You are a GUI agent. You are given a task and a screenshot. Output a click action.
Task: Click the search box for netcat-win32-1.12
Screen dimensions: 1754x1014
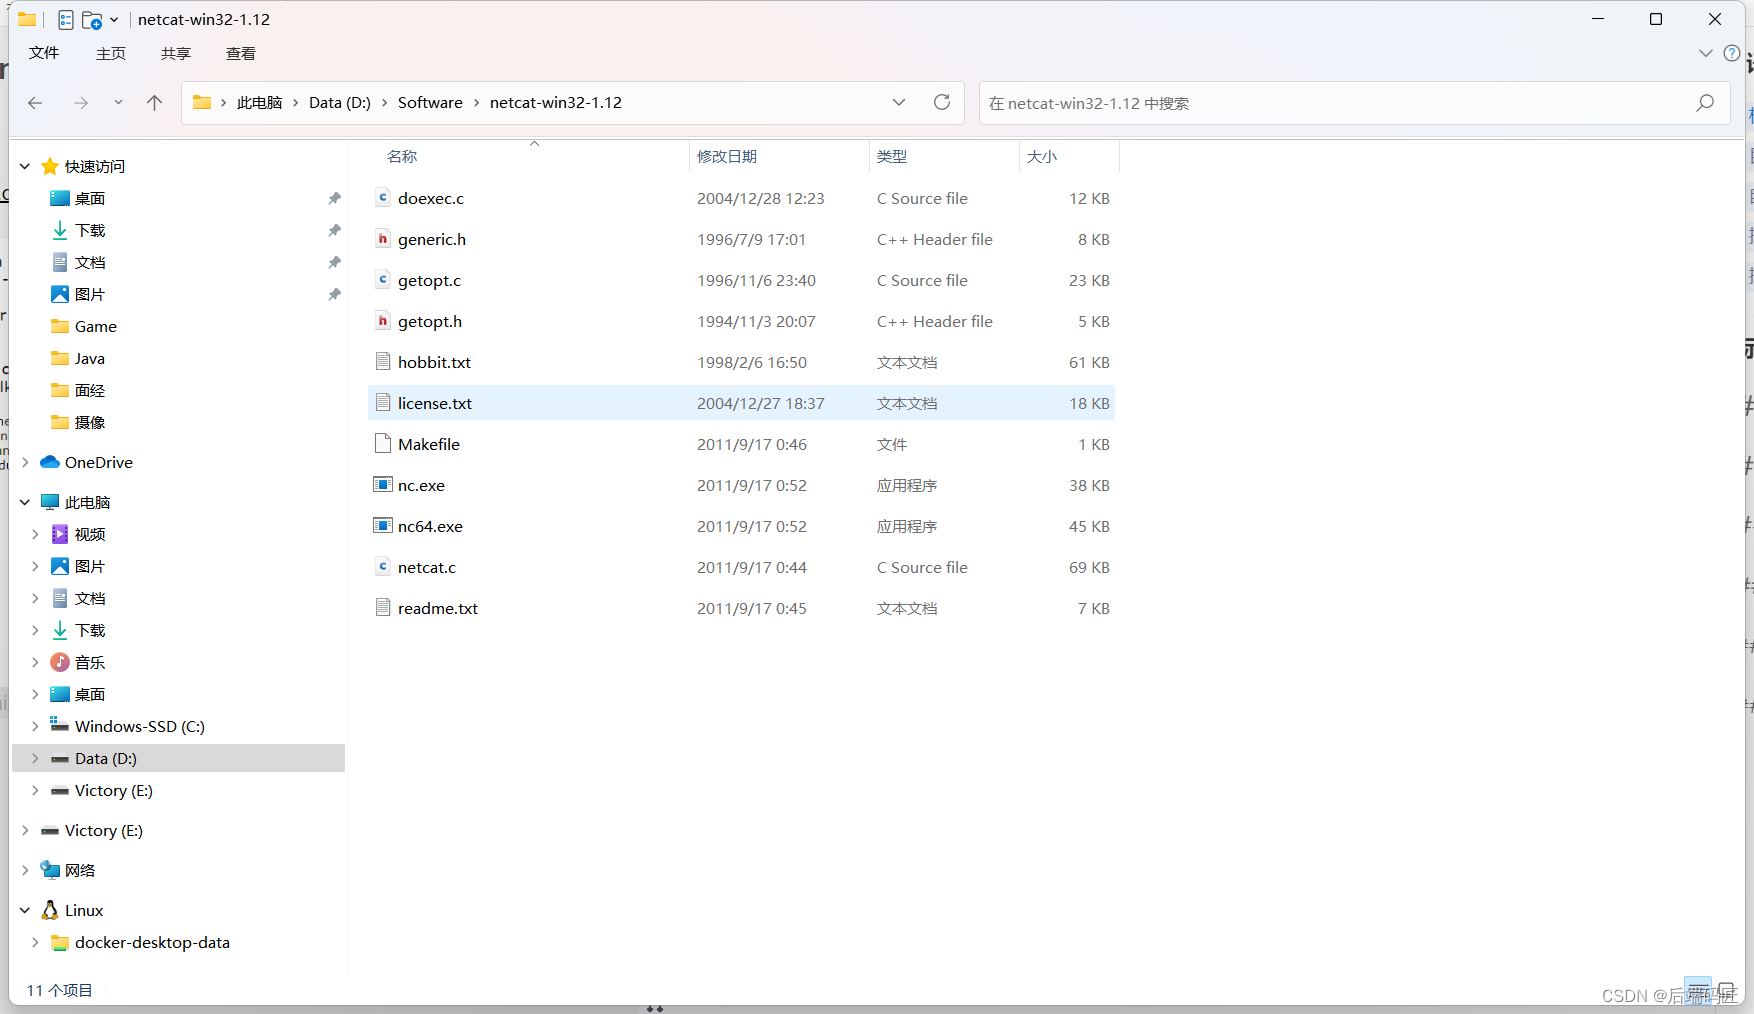tap(1355, 103)
